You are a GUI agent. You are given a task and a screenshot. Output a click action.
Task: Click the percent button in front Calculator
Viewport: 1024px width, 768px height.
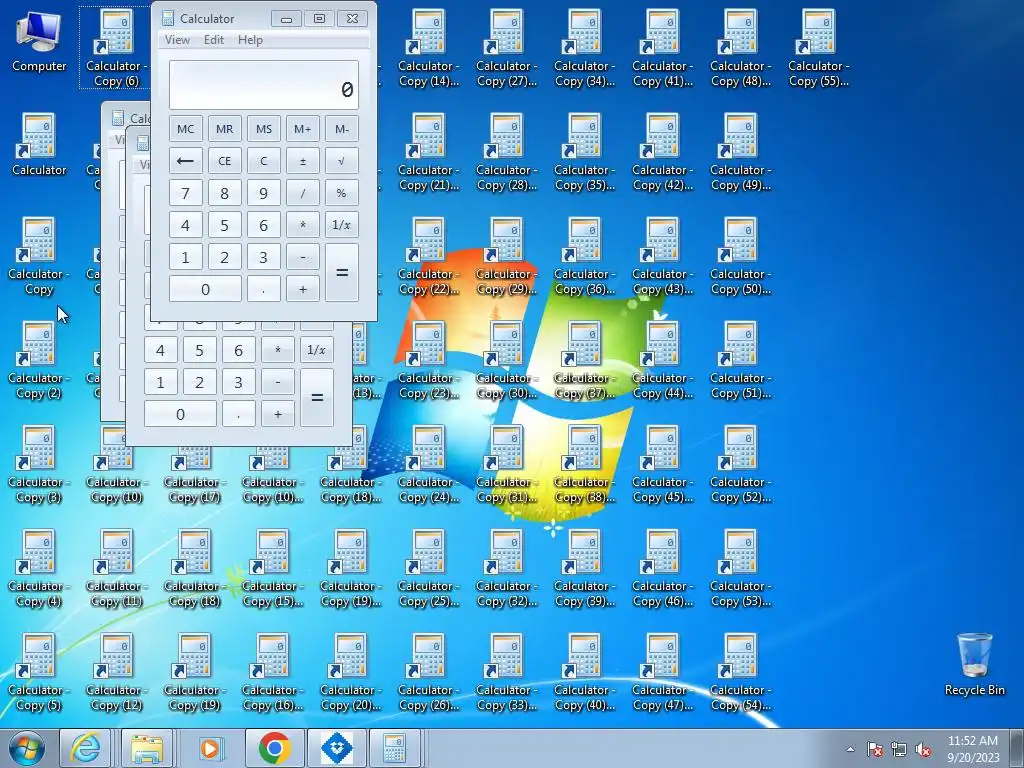pyautogui.click(x=342, y=193)
